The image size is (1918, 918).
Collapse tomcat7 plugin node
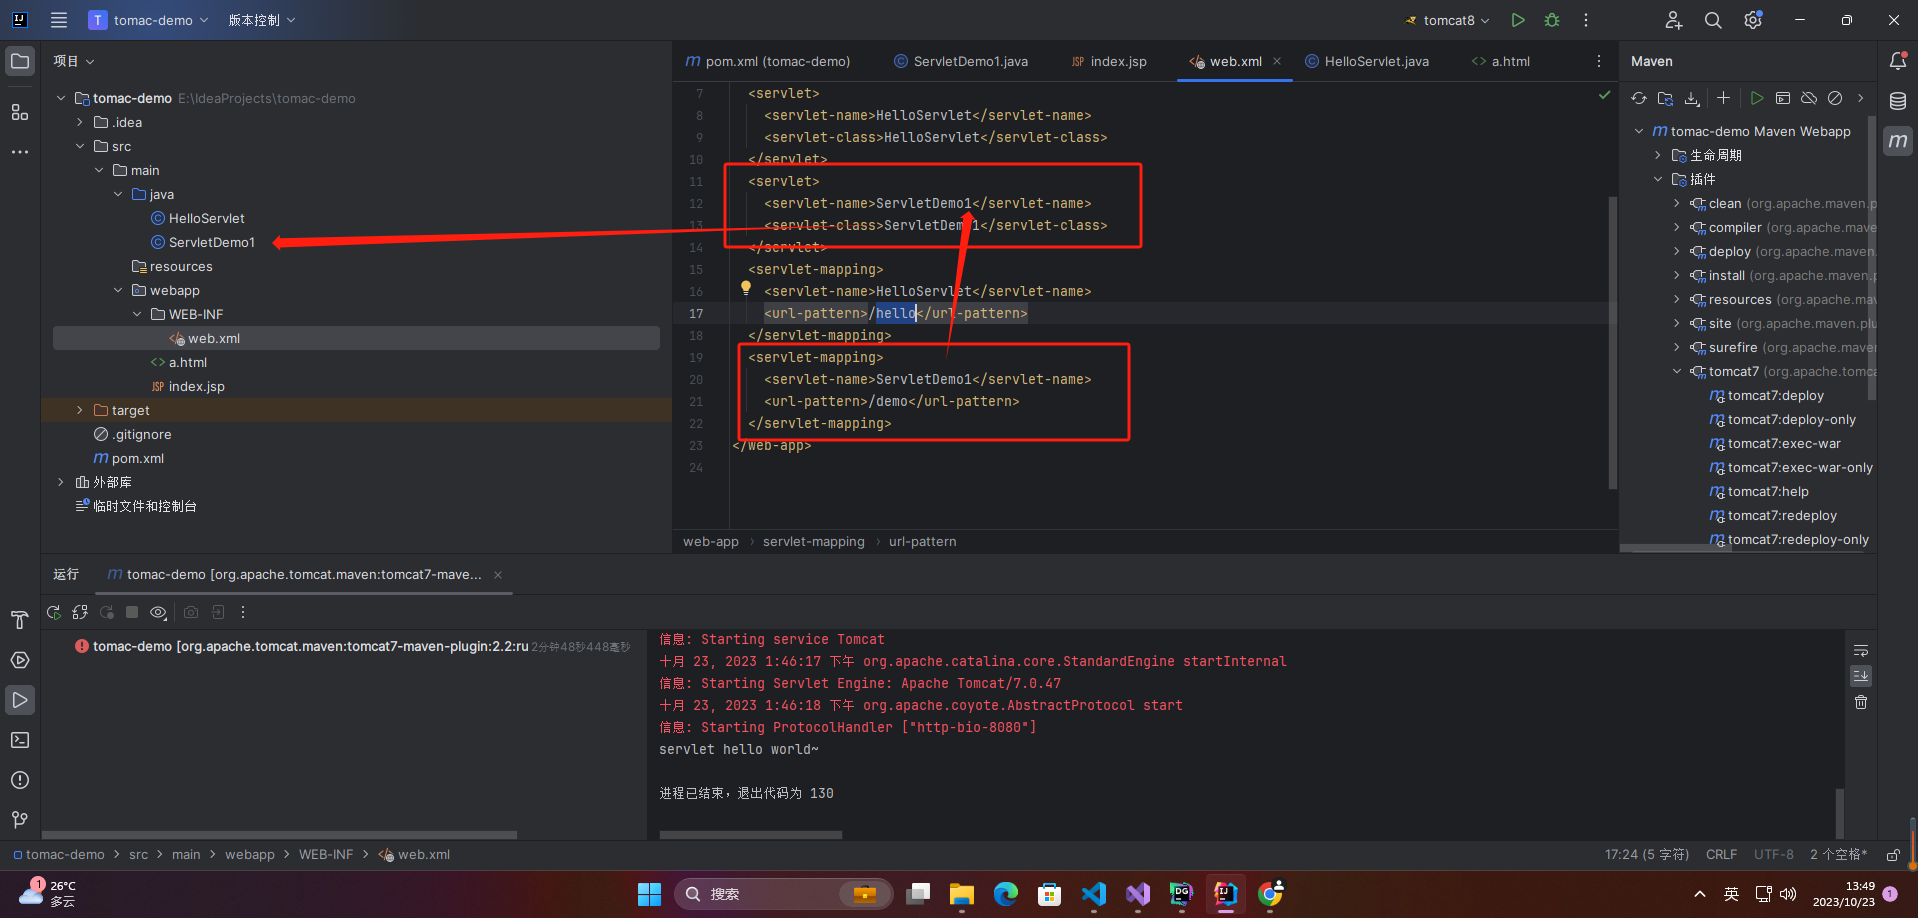pos(1677,371)
